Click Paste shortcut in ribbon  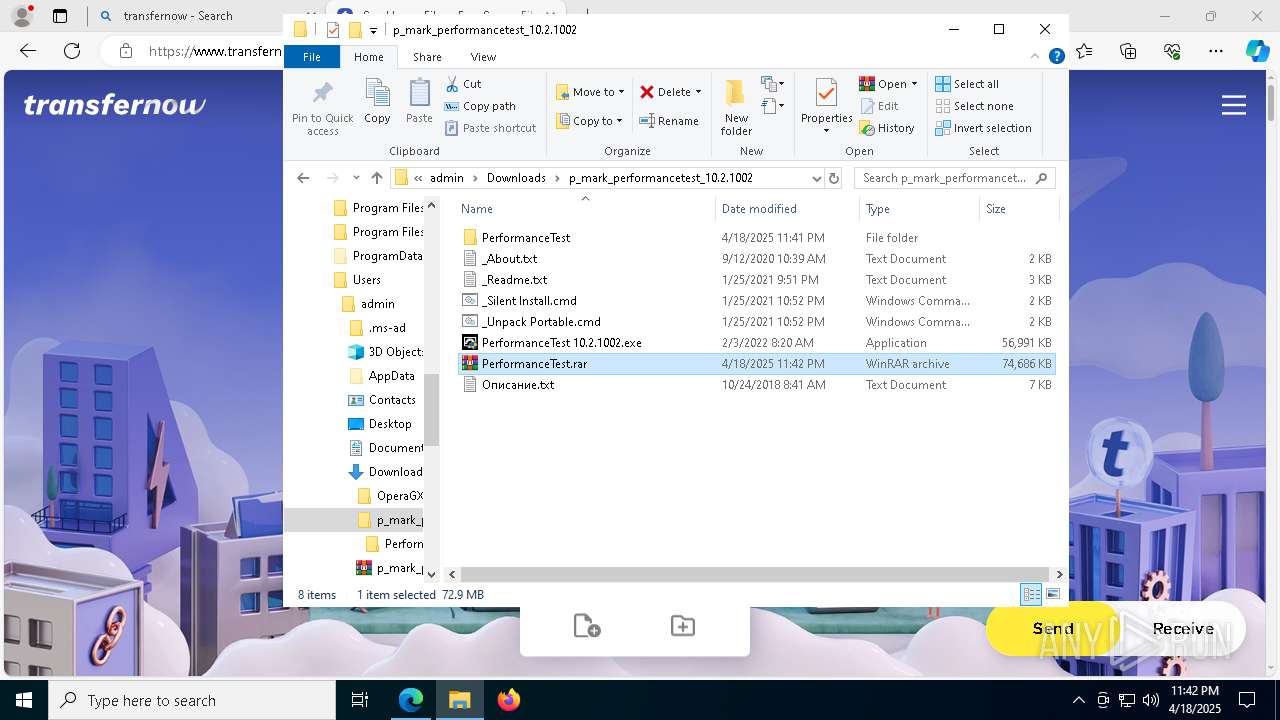491,128
